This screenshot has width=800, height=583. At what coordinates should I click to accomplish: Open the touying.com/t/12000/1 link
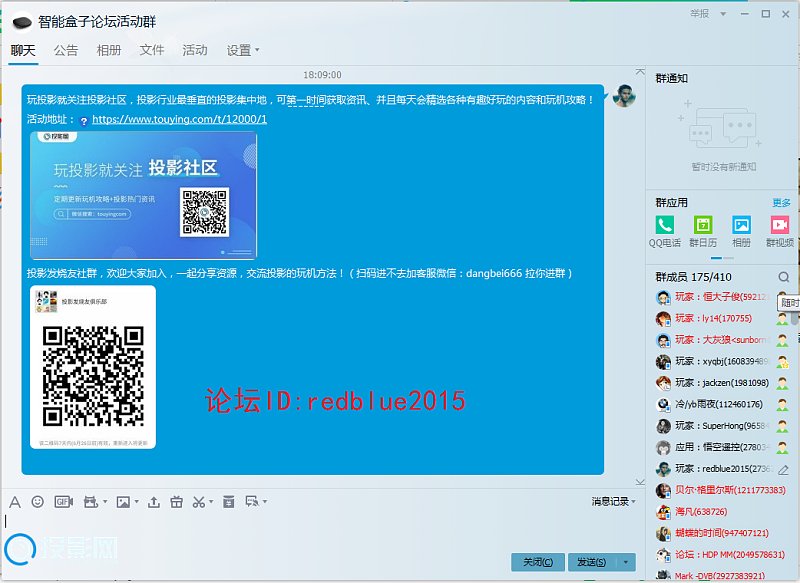pyautogui.click(x=180, y=119)
